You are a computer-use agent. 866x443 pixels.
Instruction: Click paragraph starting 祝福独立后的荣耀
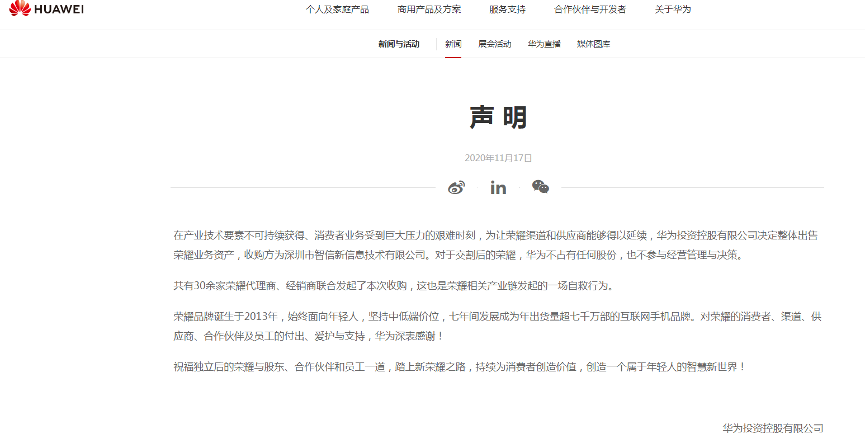(460, 367)
